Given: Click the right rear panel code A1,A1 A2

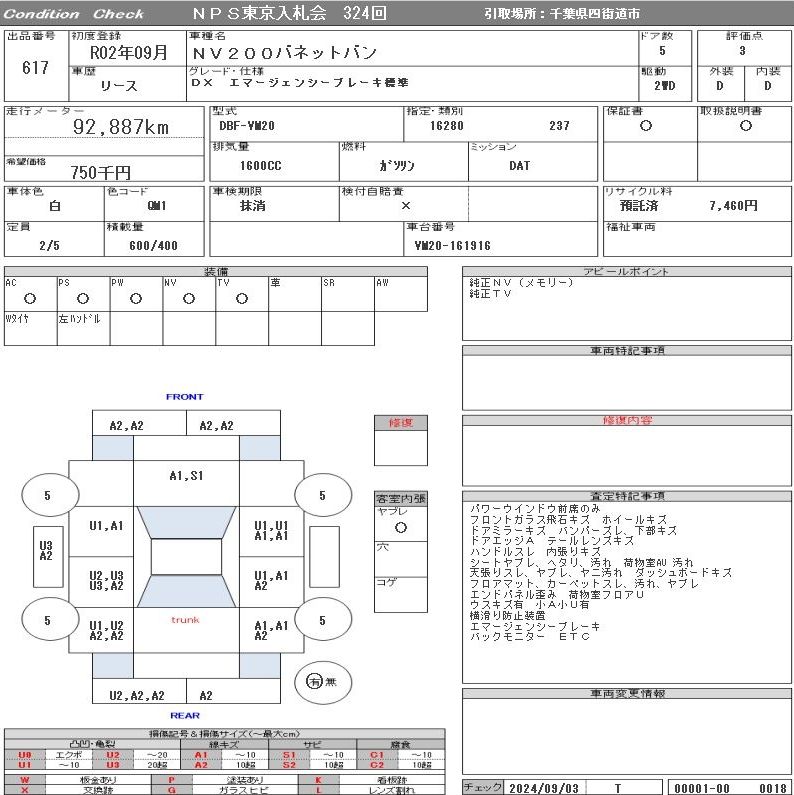Looking at the screenshot, I should pos(271,631).
